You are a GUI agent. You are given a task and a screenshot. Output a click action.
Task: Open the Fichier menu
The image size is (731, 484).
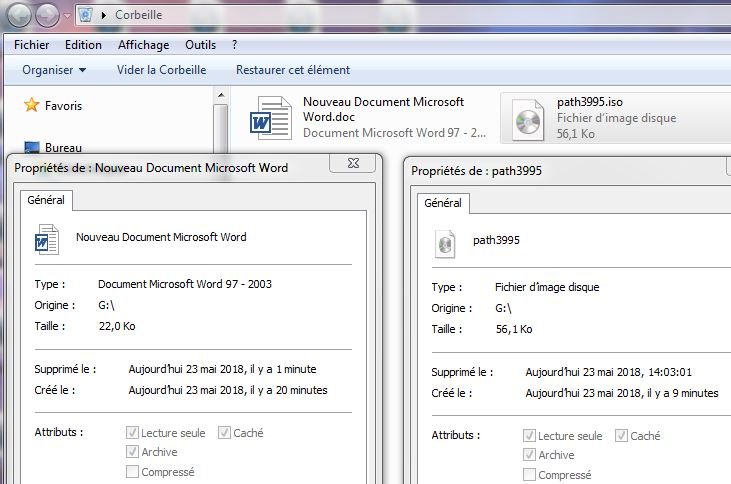pos(32,45)
